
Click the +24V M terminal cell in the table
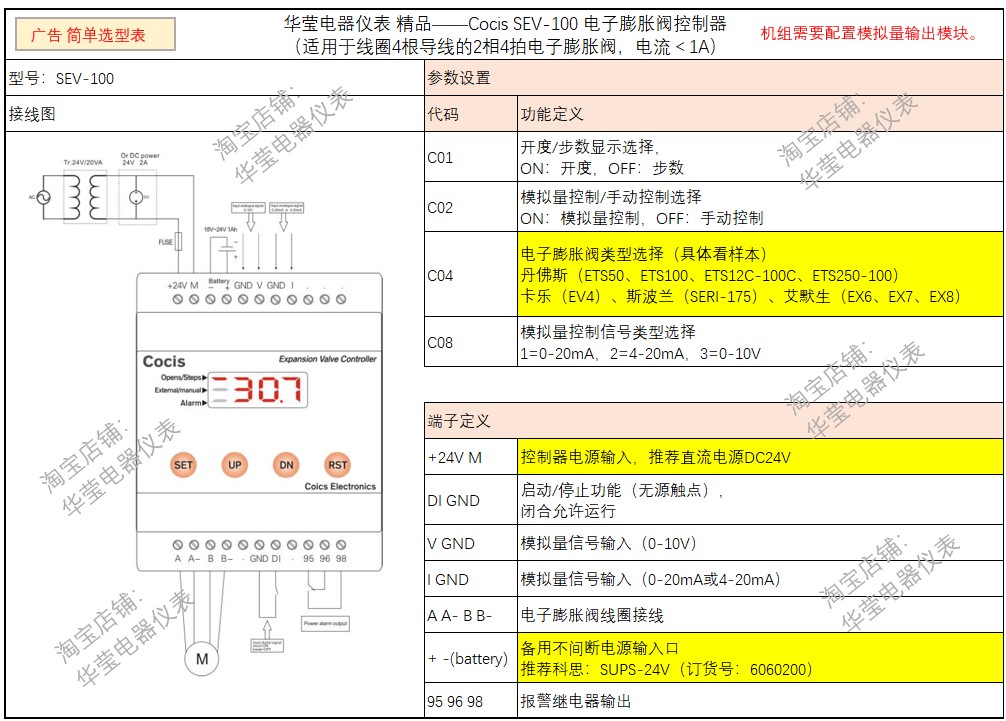[x=471, y=457]
